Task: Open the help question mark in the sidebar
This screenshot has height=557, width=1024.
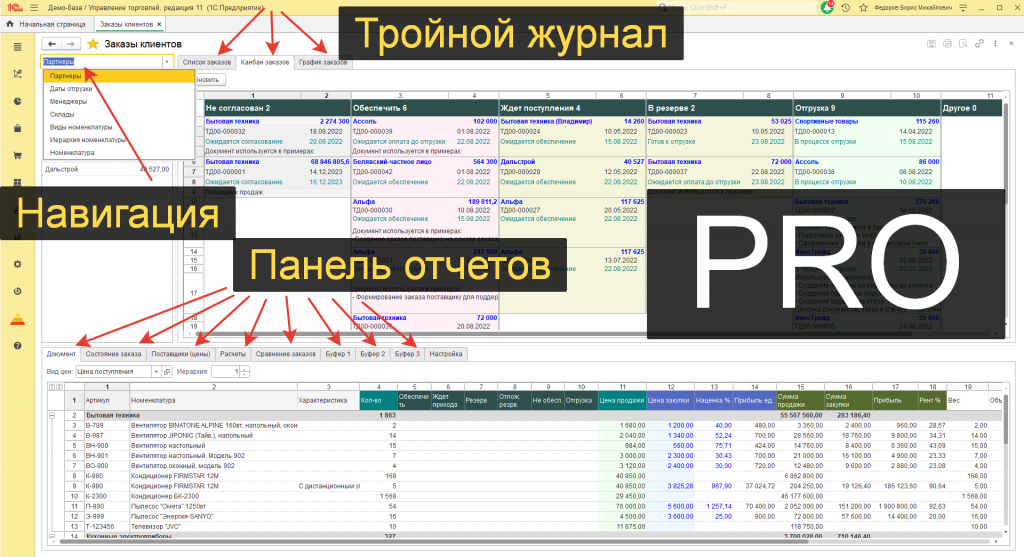Action: point(18,345)
